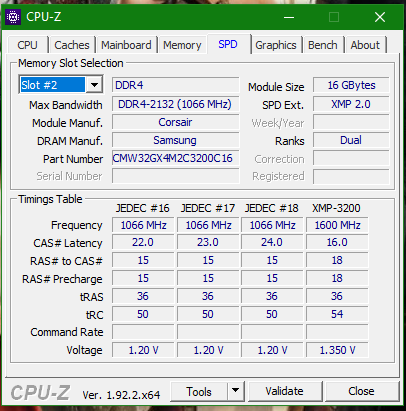The width and height of the screenshot is (406, 411).
Task: Click the empty XMP Command Rate cell
Action: point(337,332)
